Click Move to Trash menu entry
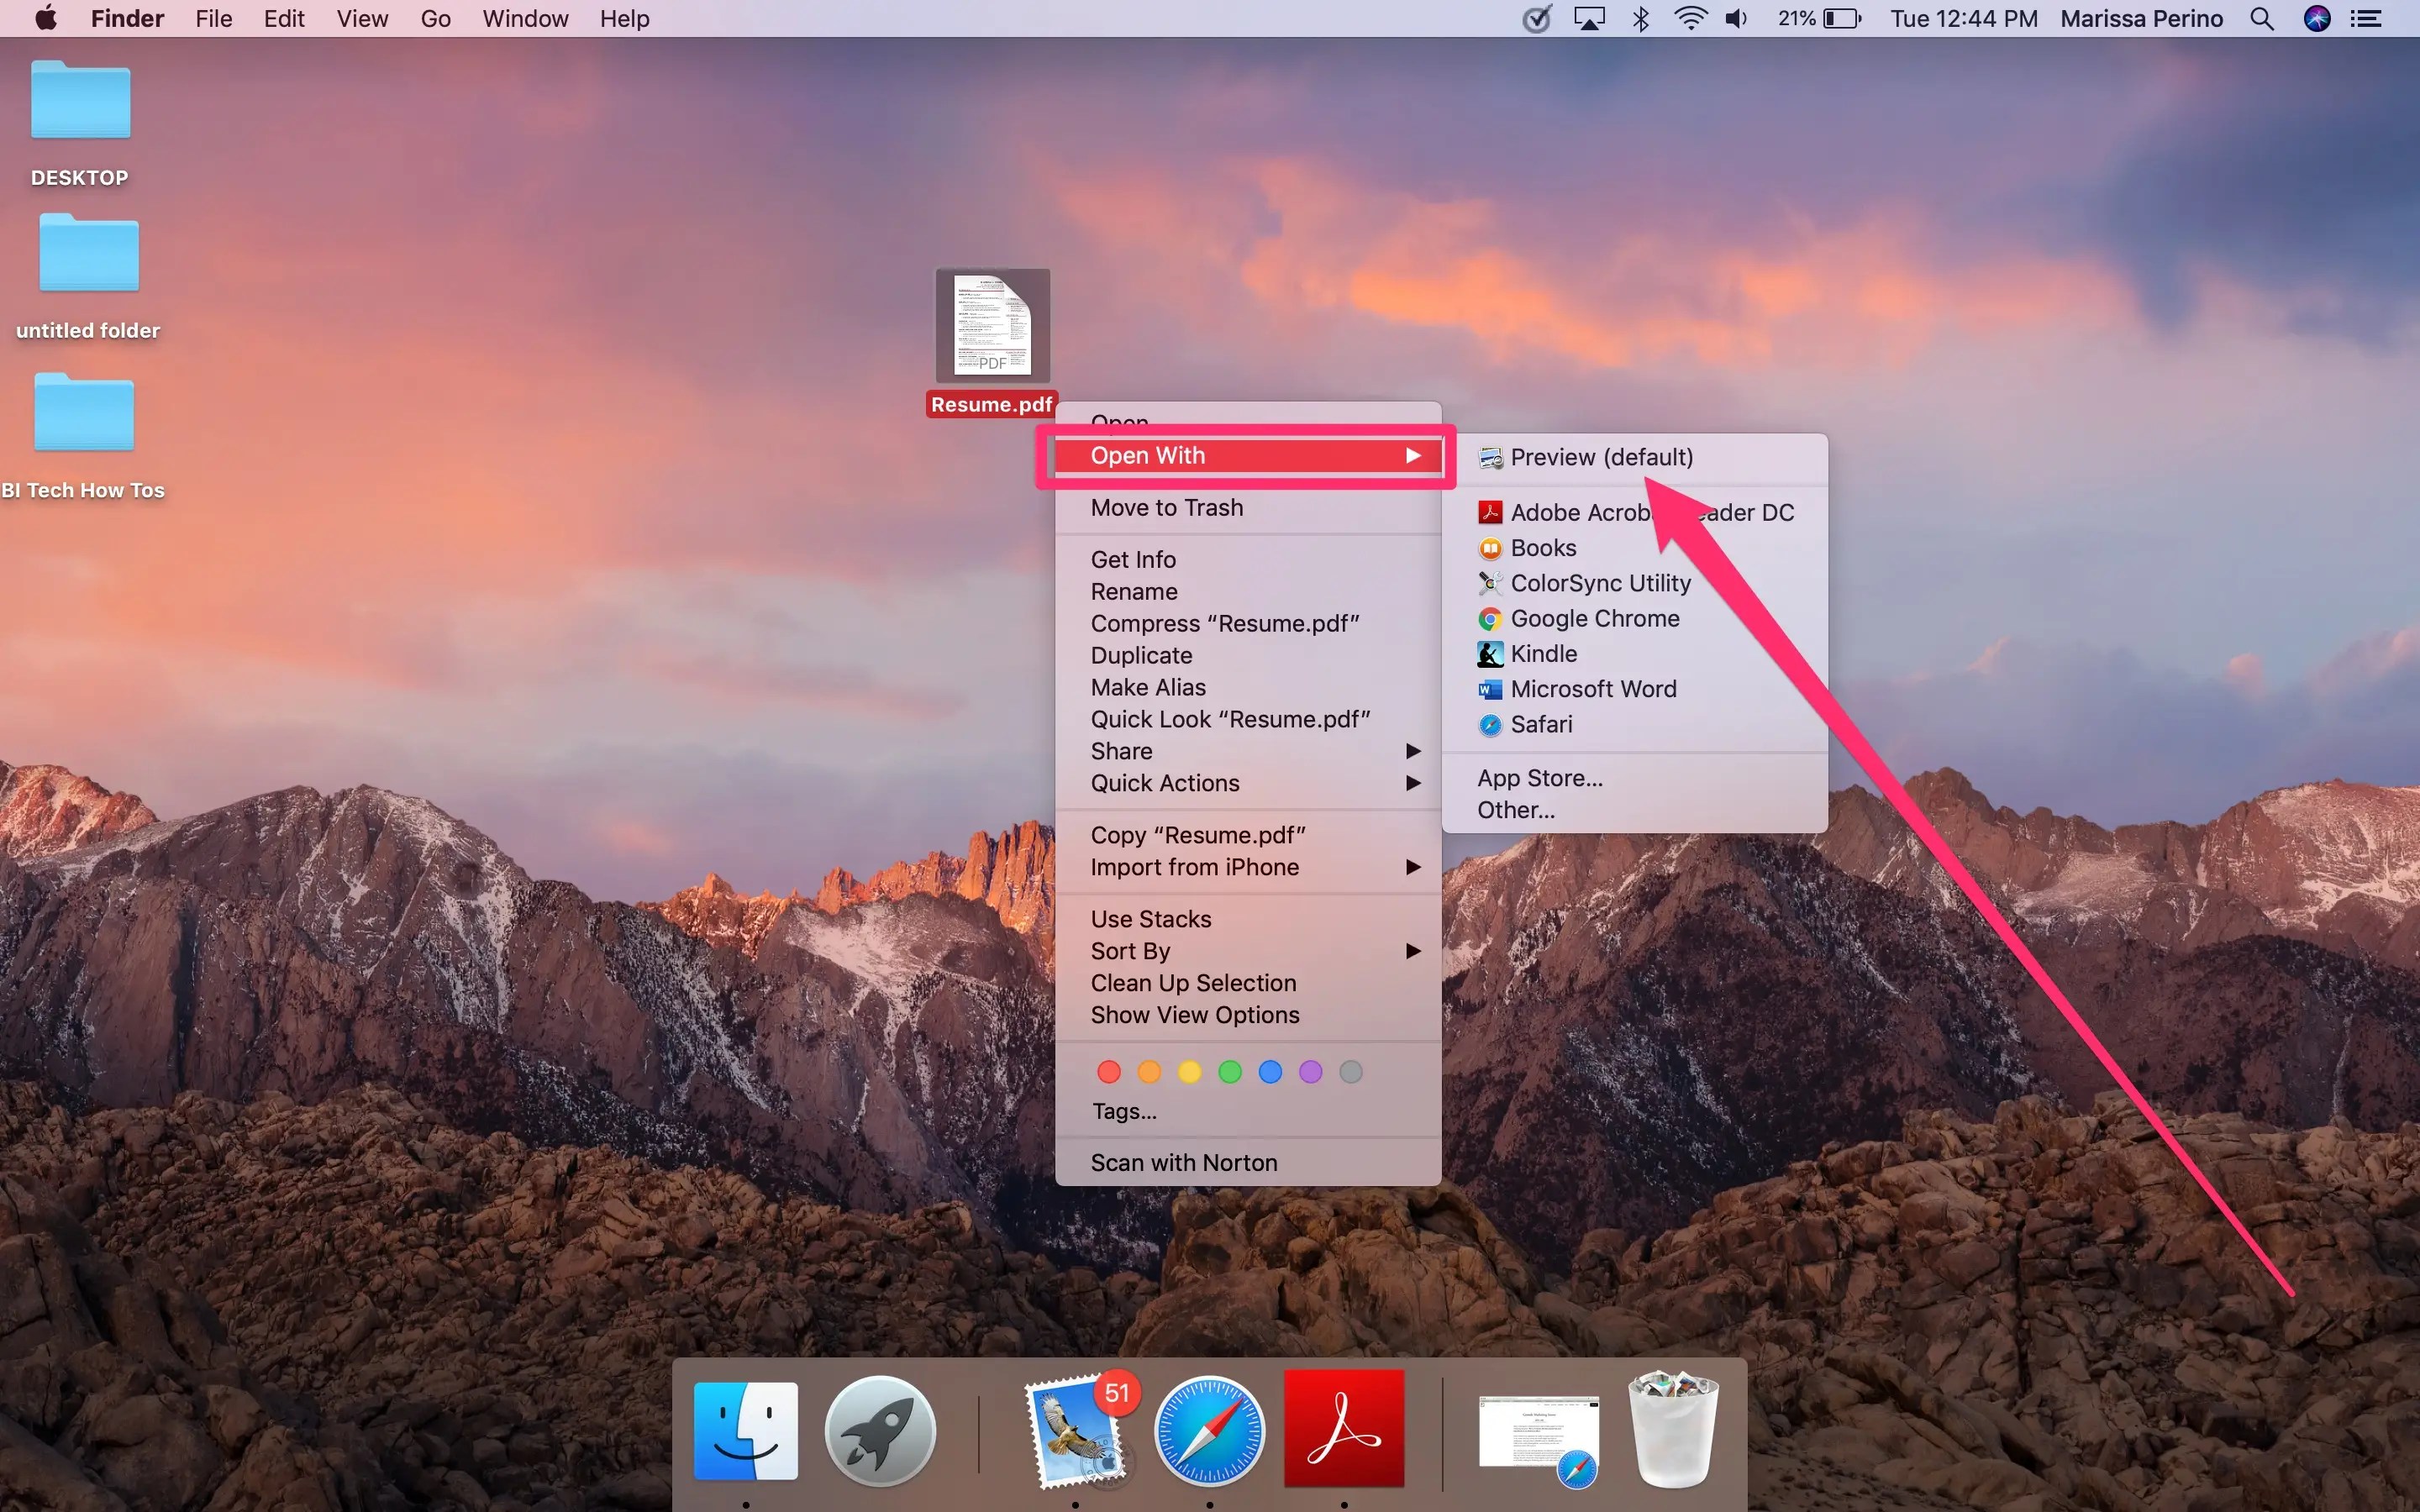 [x=1166, y=508]
